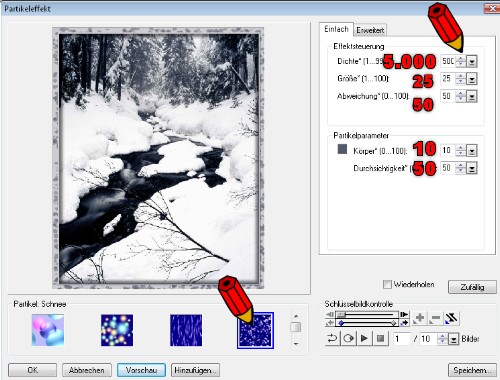Enable the Wiederholen checkbox
Screen dimensions: 500x380
tap(387, 284)
